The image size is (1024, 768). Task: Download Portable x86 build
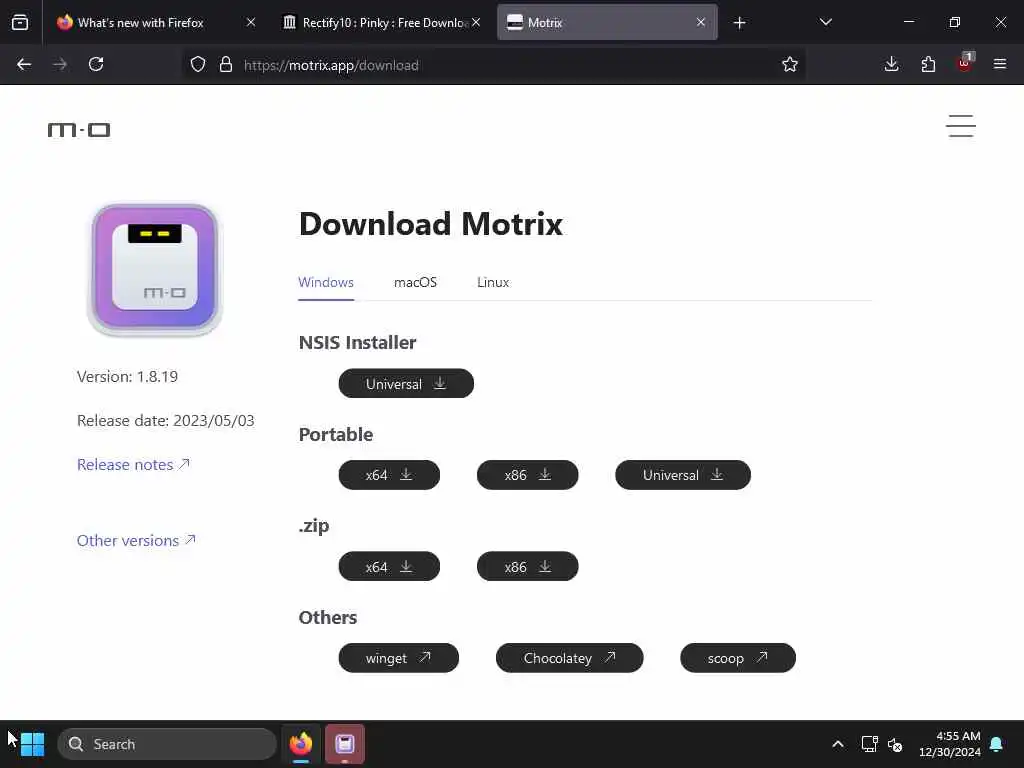coord(528,475)
